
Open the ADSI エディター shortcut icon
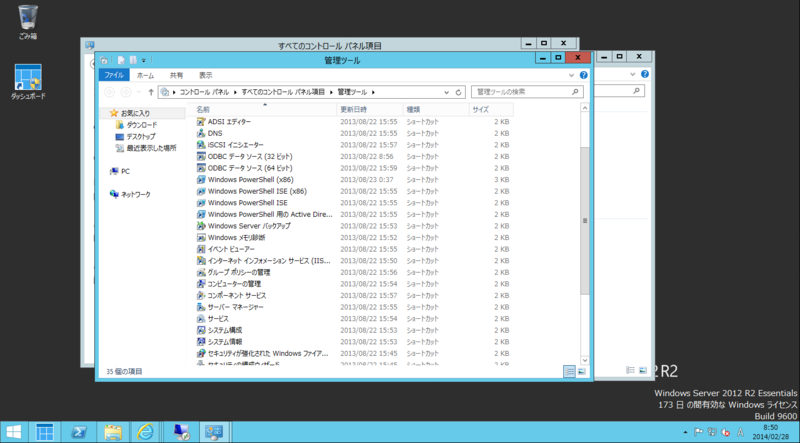[x=201, y=121]
